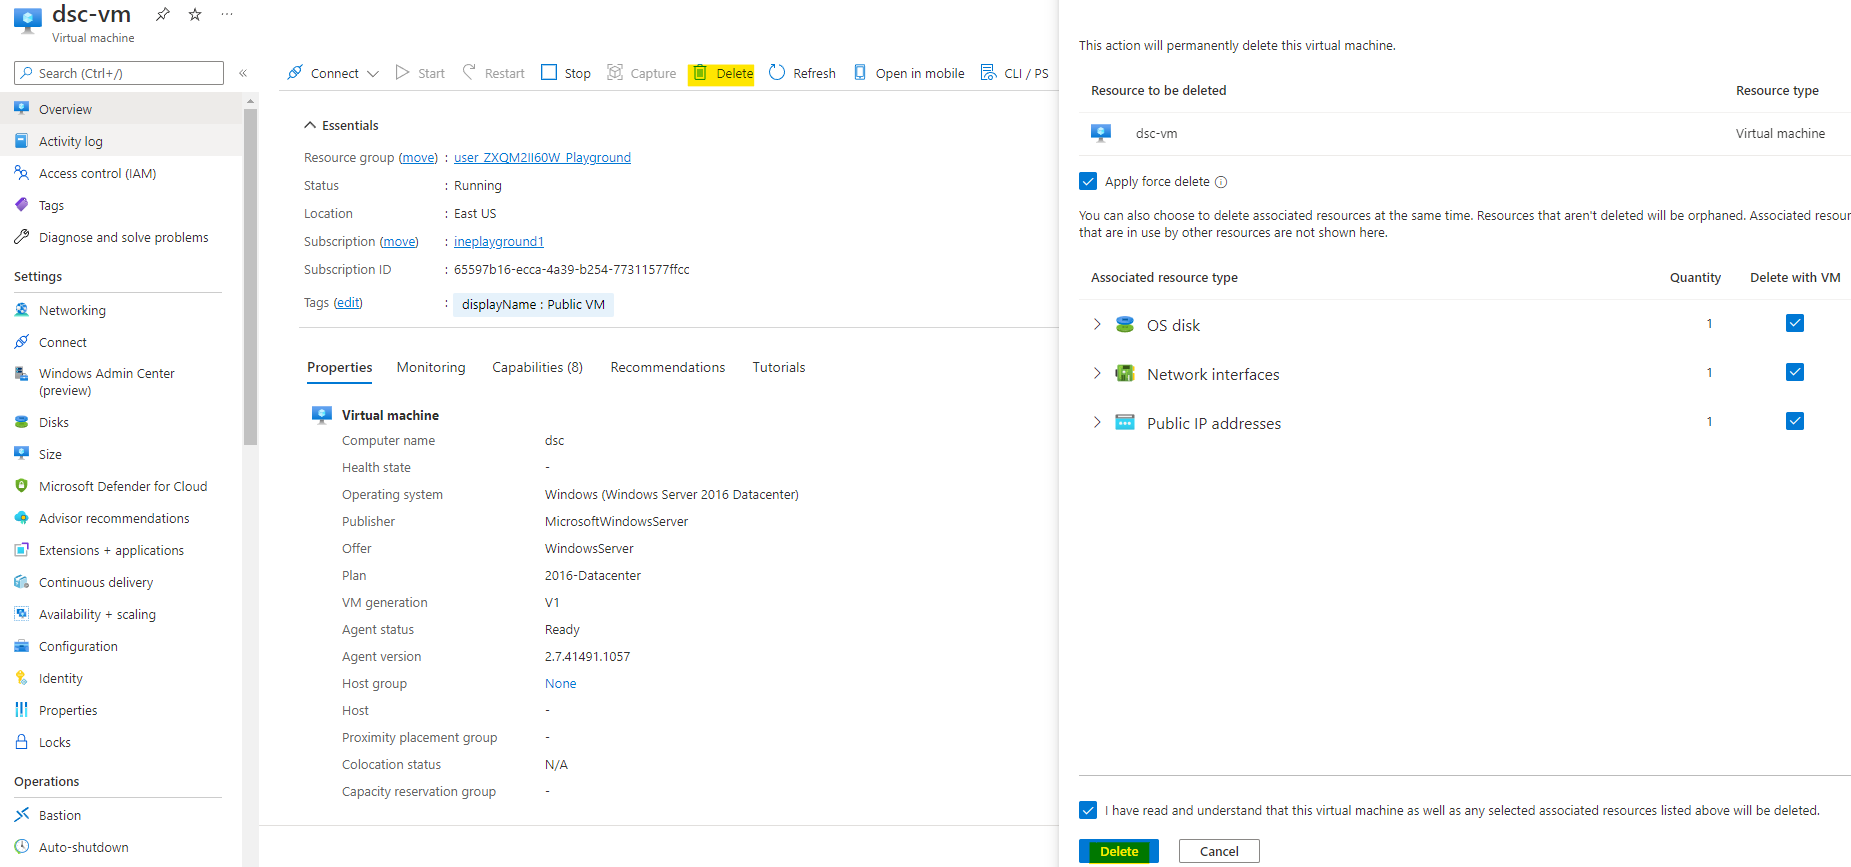Toggle the OS disk Delete with VM checkbox
Viewport: 1851px width, 867px height.
[x=1794, y=323]
